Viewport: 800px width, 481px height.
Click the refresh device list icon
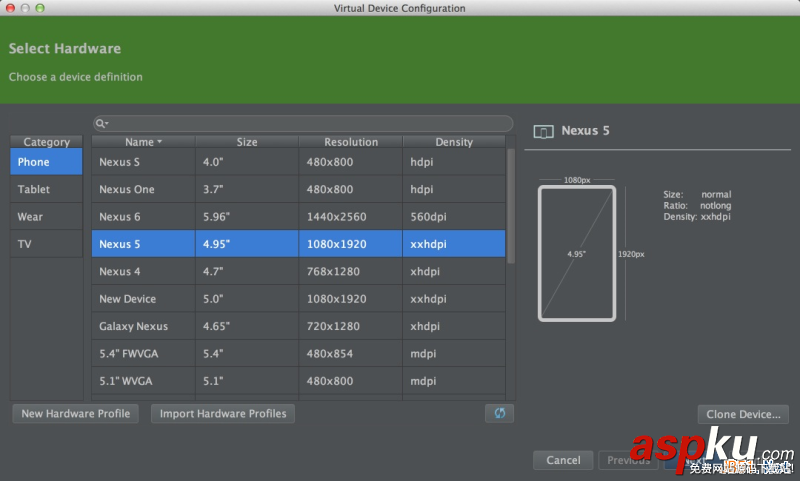[x=499, y=413]
